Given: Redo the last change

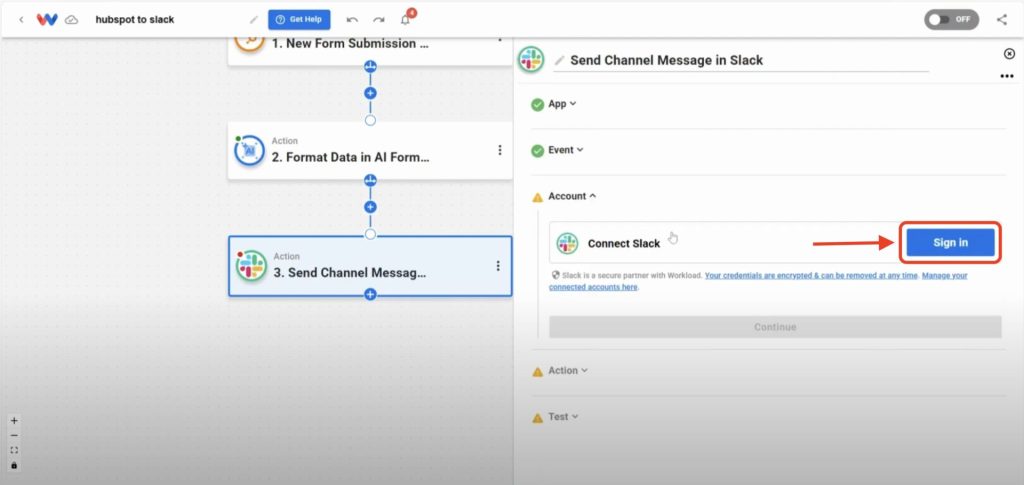Looking at the screenshot, I should pyautogui.click(x=379, y=20).
